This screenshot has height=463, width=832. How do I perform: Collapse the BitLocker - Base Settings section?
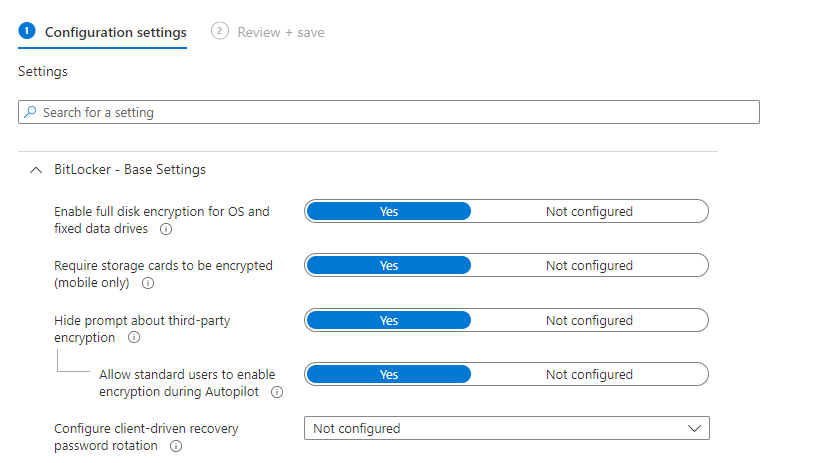[36, 170]
